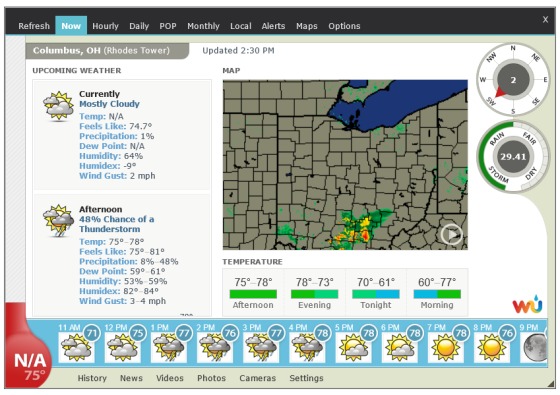View the Alerts tab

(273, 26)
